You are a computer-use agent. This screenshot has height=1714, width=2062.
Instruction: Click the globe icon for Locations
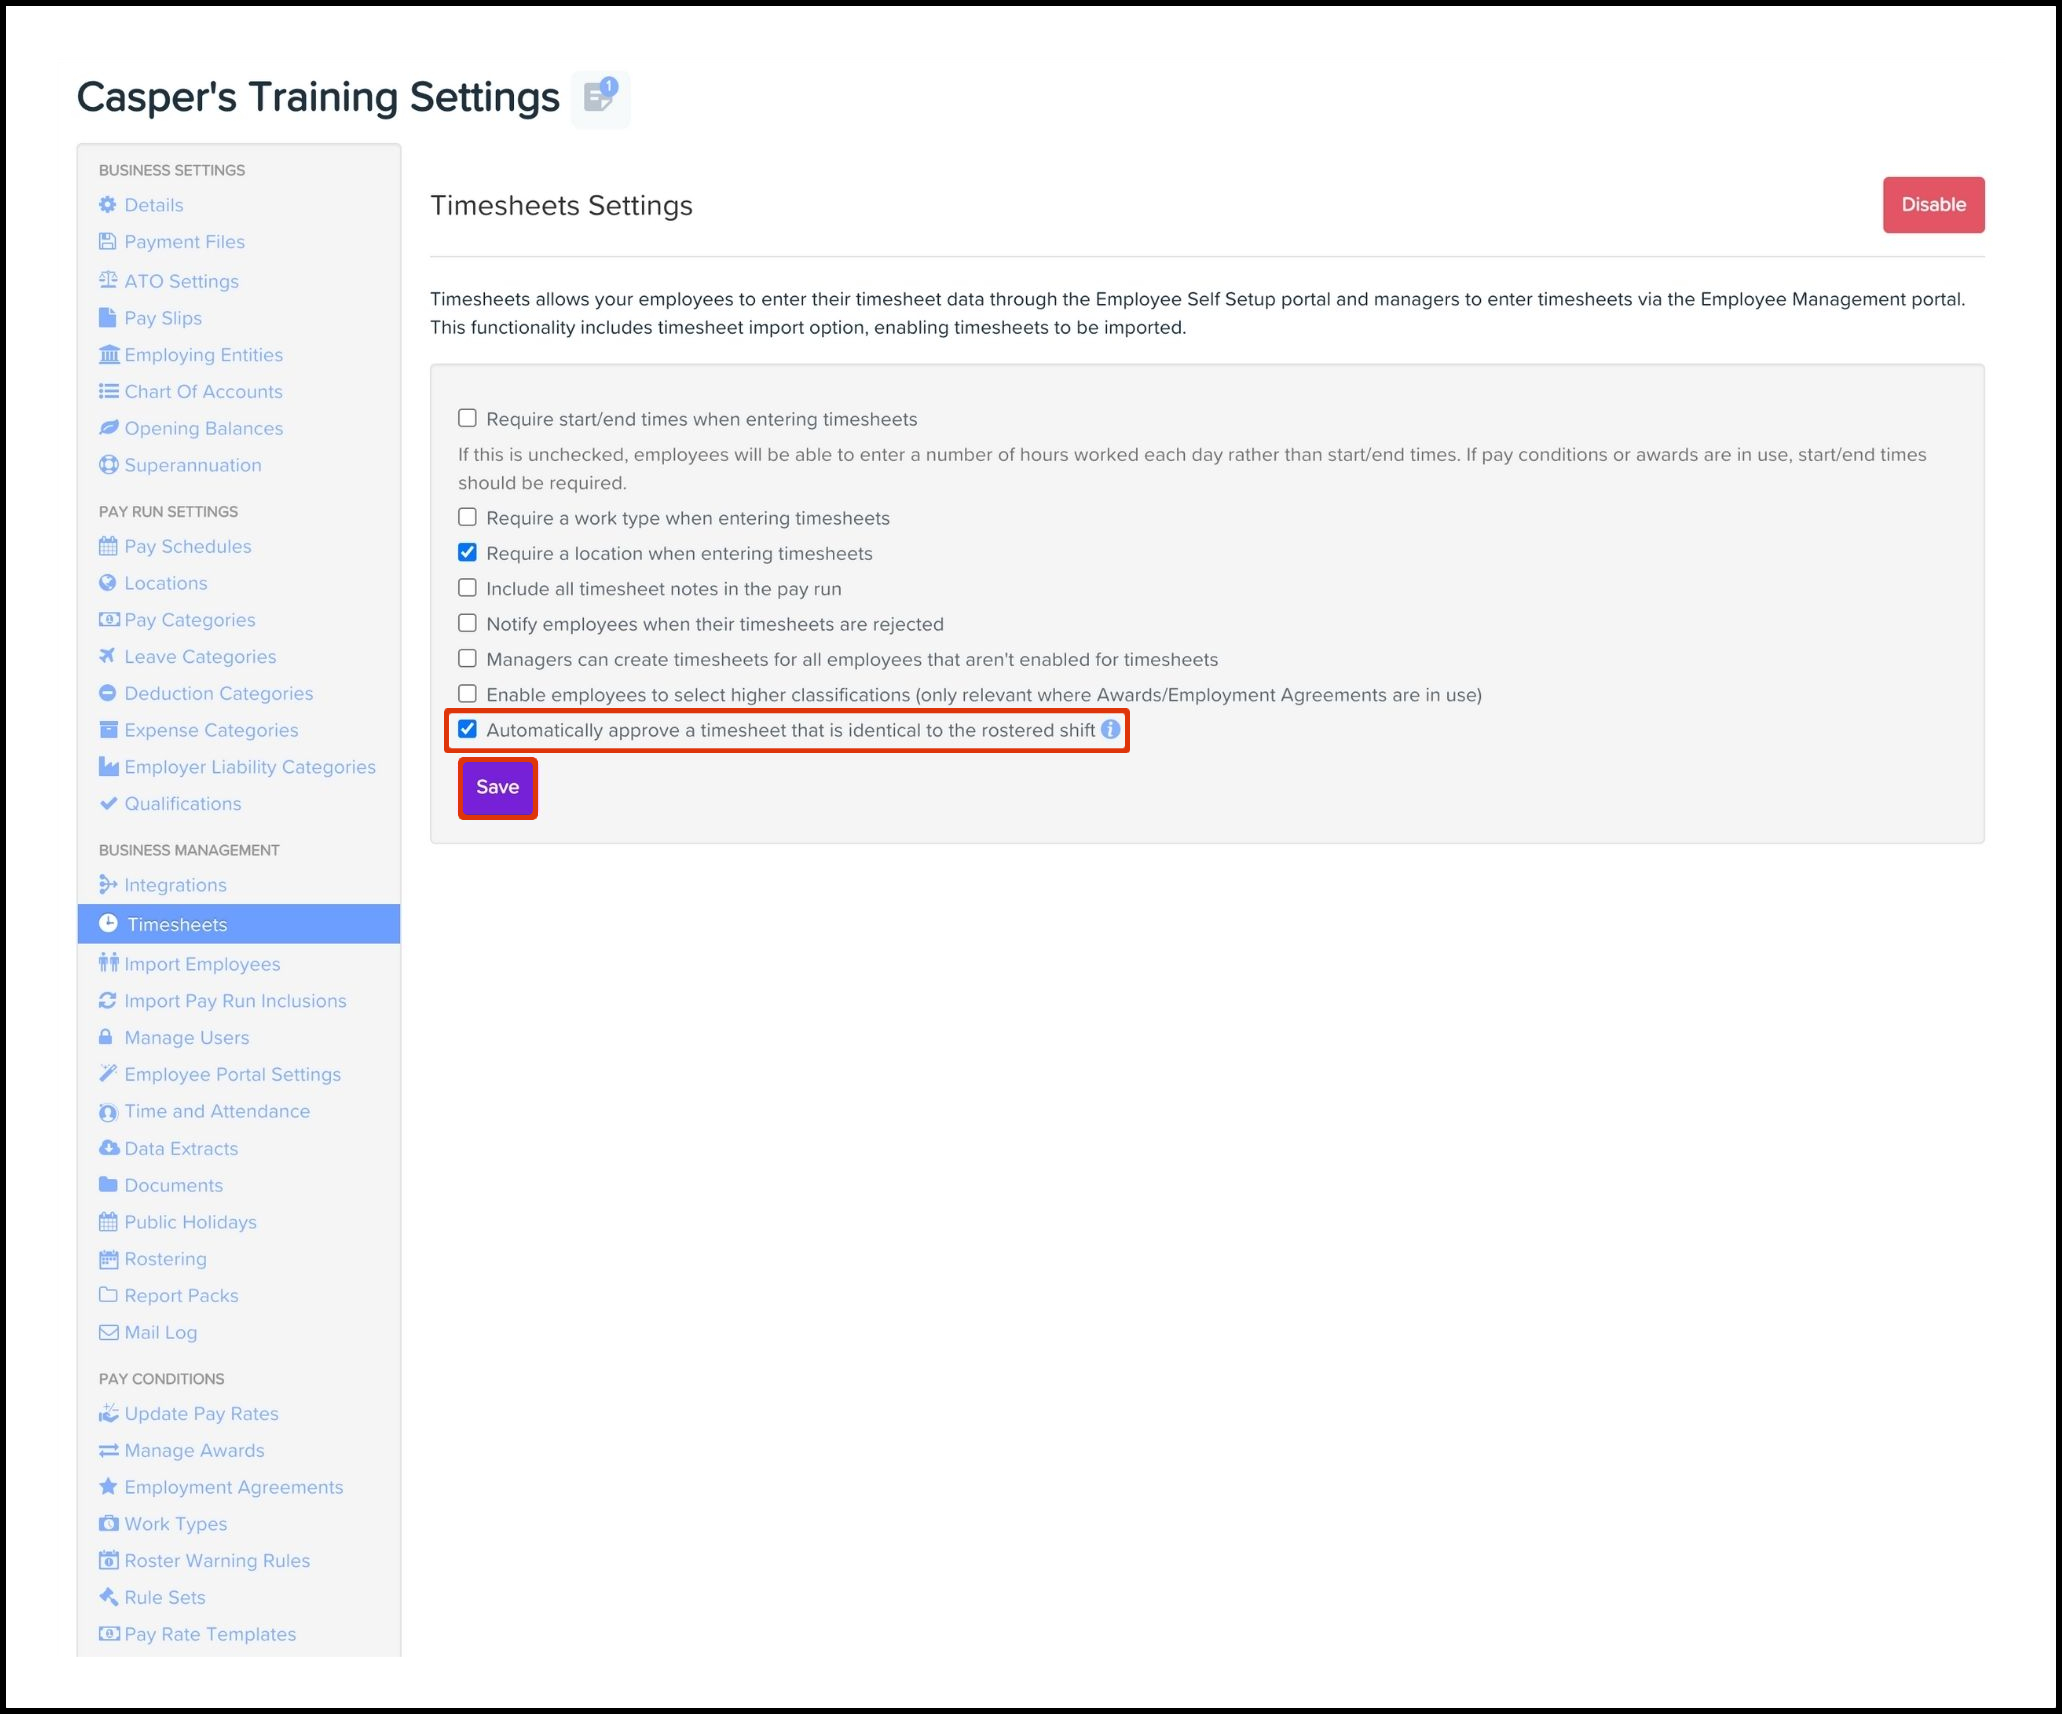click(x=108, y=583)
